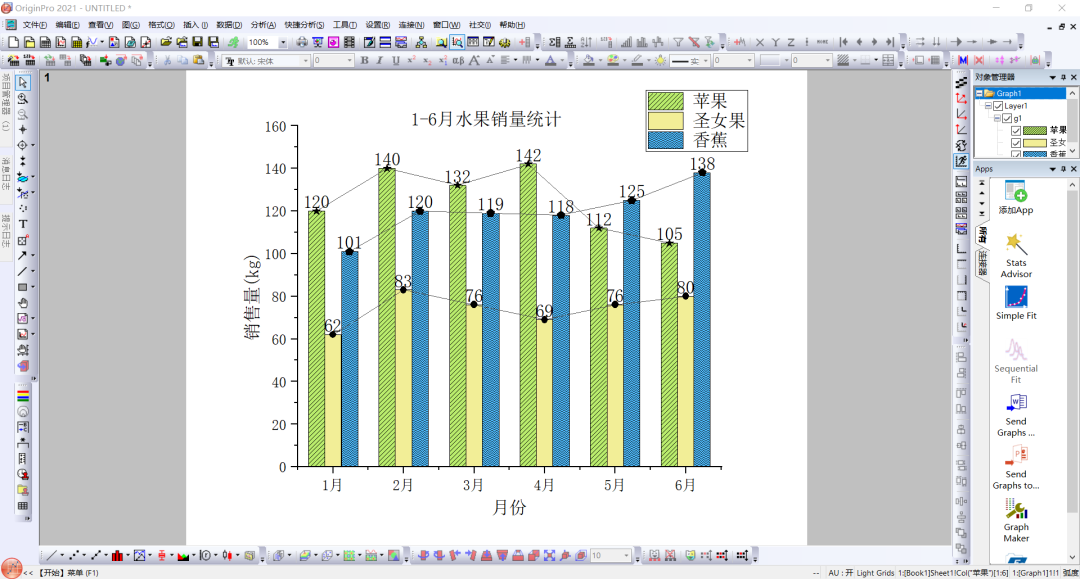Select the Pointer tool in left toolbar
1080x579 pixels.
pos(23,83)
